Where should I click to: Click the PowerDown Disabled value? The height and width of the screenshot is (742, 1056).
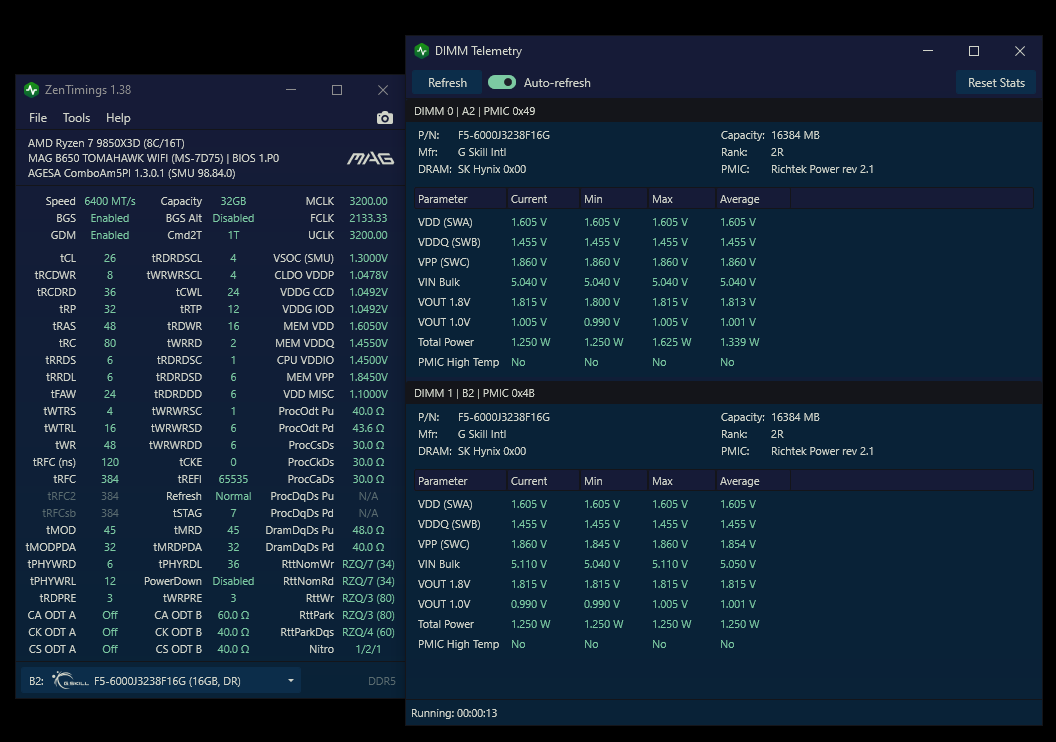pyautogui.click(x=233, y=581)
